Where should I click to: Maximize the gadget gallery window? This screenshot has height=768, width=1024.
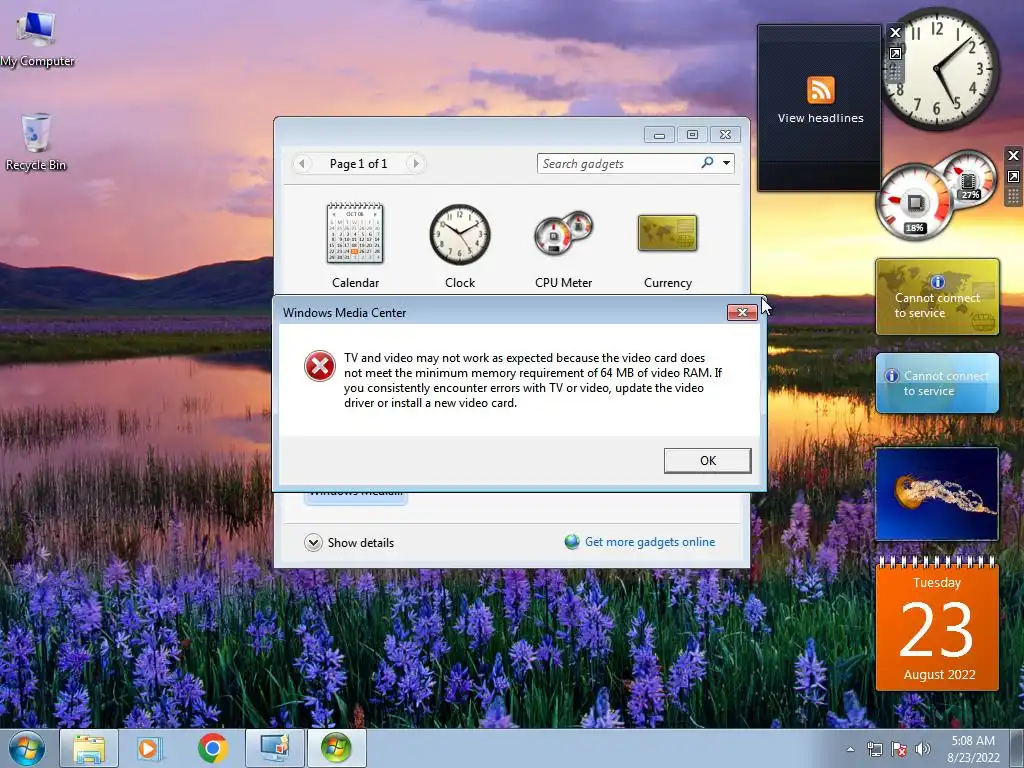[692, 135]
